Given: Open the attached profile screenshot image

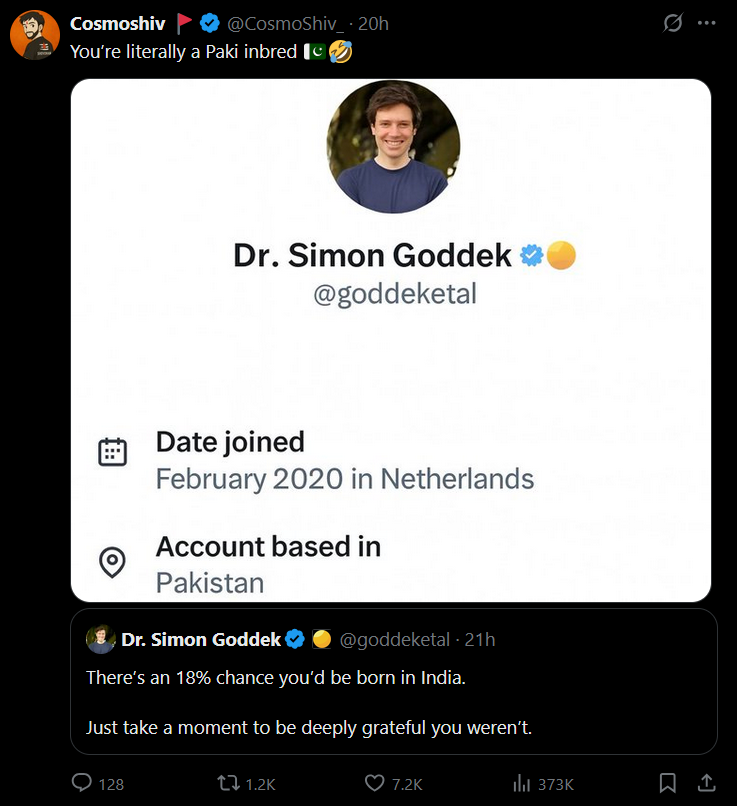Looking at the screenshot, I should [x=391, y=340].
